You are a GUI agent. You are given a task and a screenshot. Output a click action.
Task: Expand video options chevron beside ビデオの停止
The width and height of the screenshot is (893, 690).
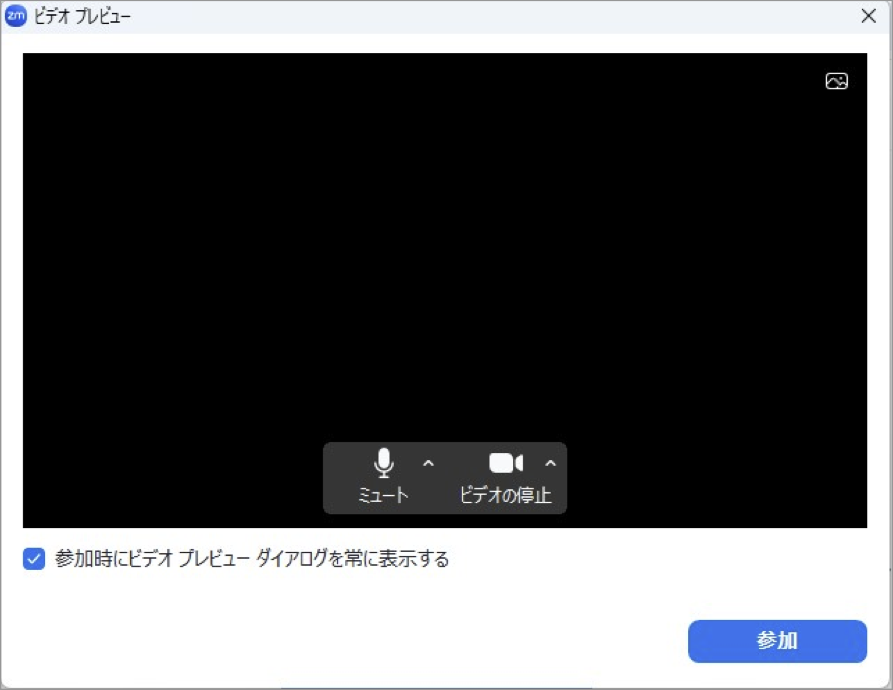coord(550,463)
